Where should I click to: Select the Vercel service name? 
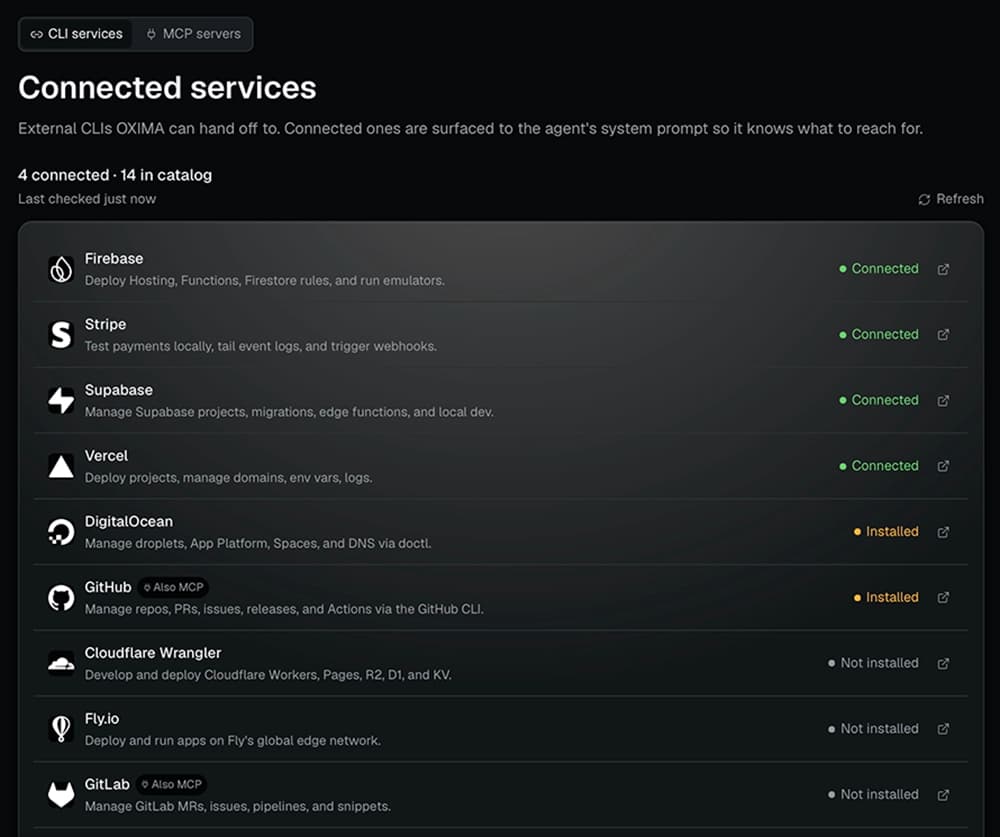coord(107,456)
